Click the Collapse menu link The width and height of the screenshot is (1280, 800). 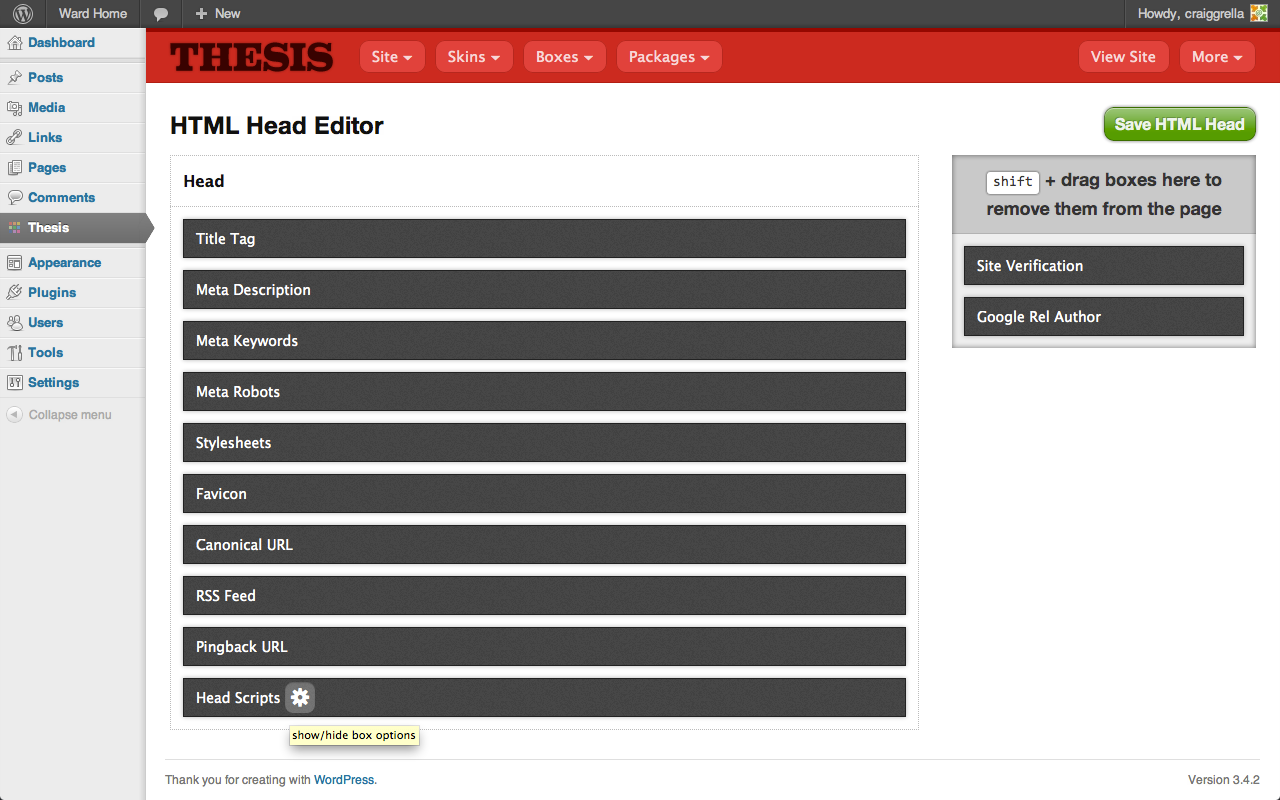[70, 415]
